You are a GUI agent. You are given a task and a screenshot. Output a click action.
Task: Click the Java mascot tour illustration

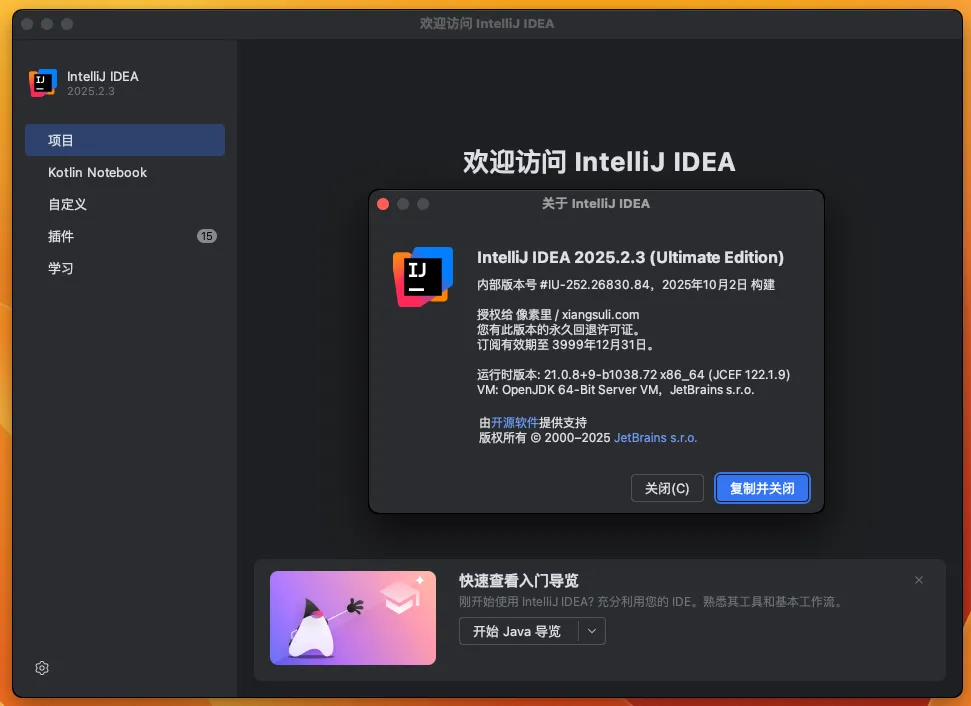[x=352, y=618]
